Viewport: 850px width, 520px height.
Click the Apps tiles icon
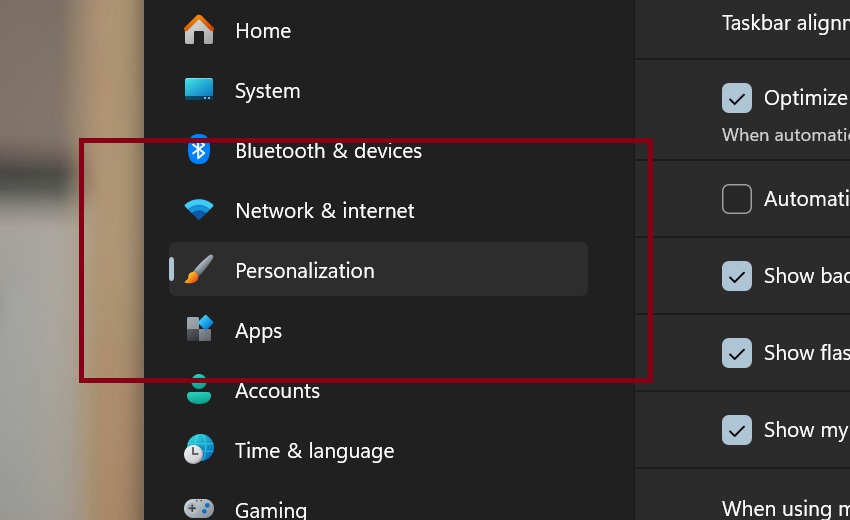click(x=199, y=329)
